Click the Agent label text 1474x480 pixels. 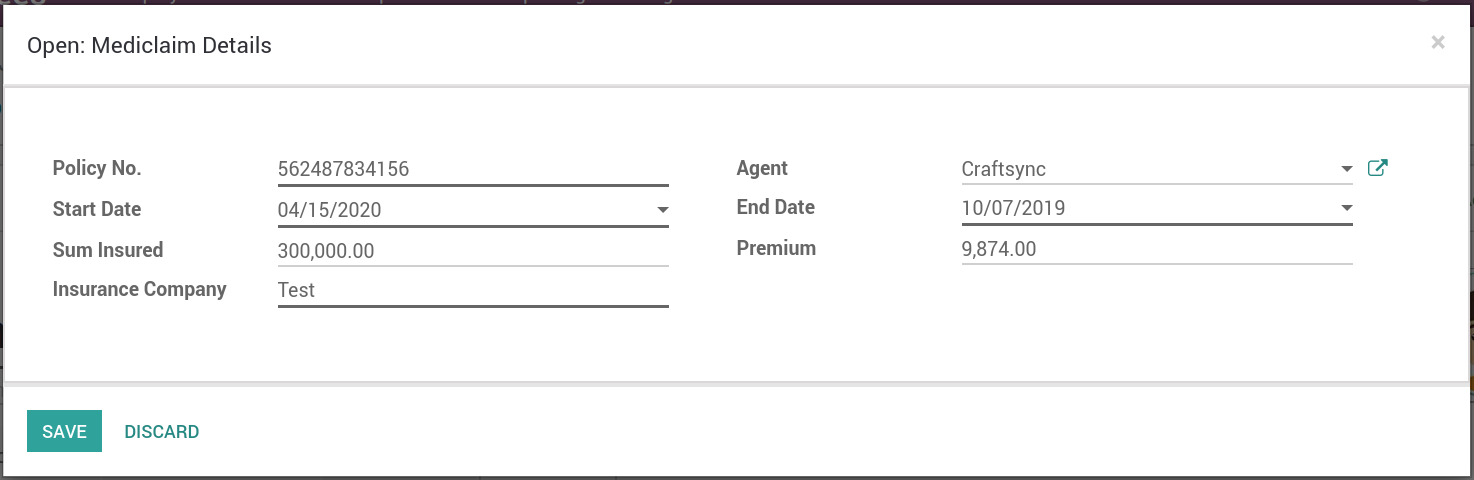762,168
